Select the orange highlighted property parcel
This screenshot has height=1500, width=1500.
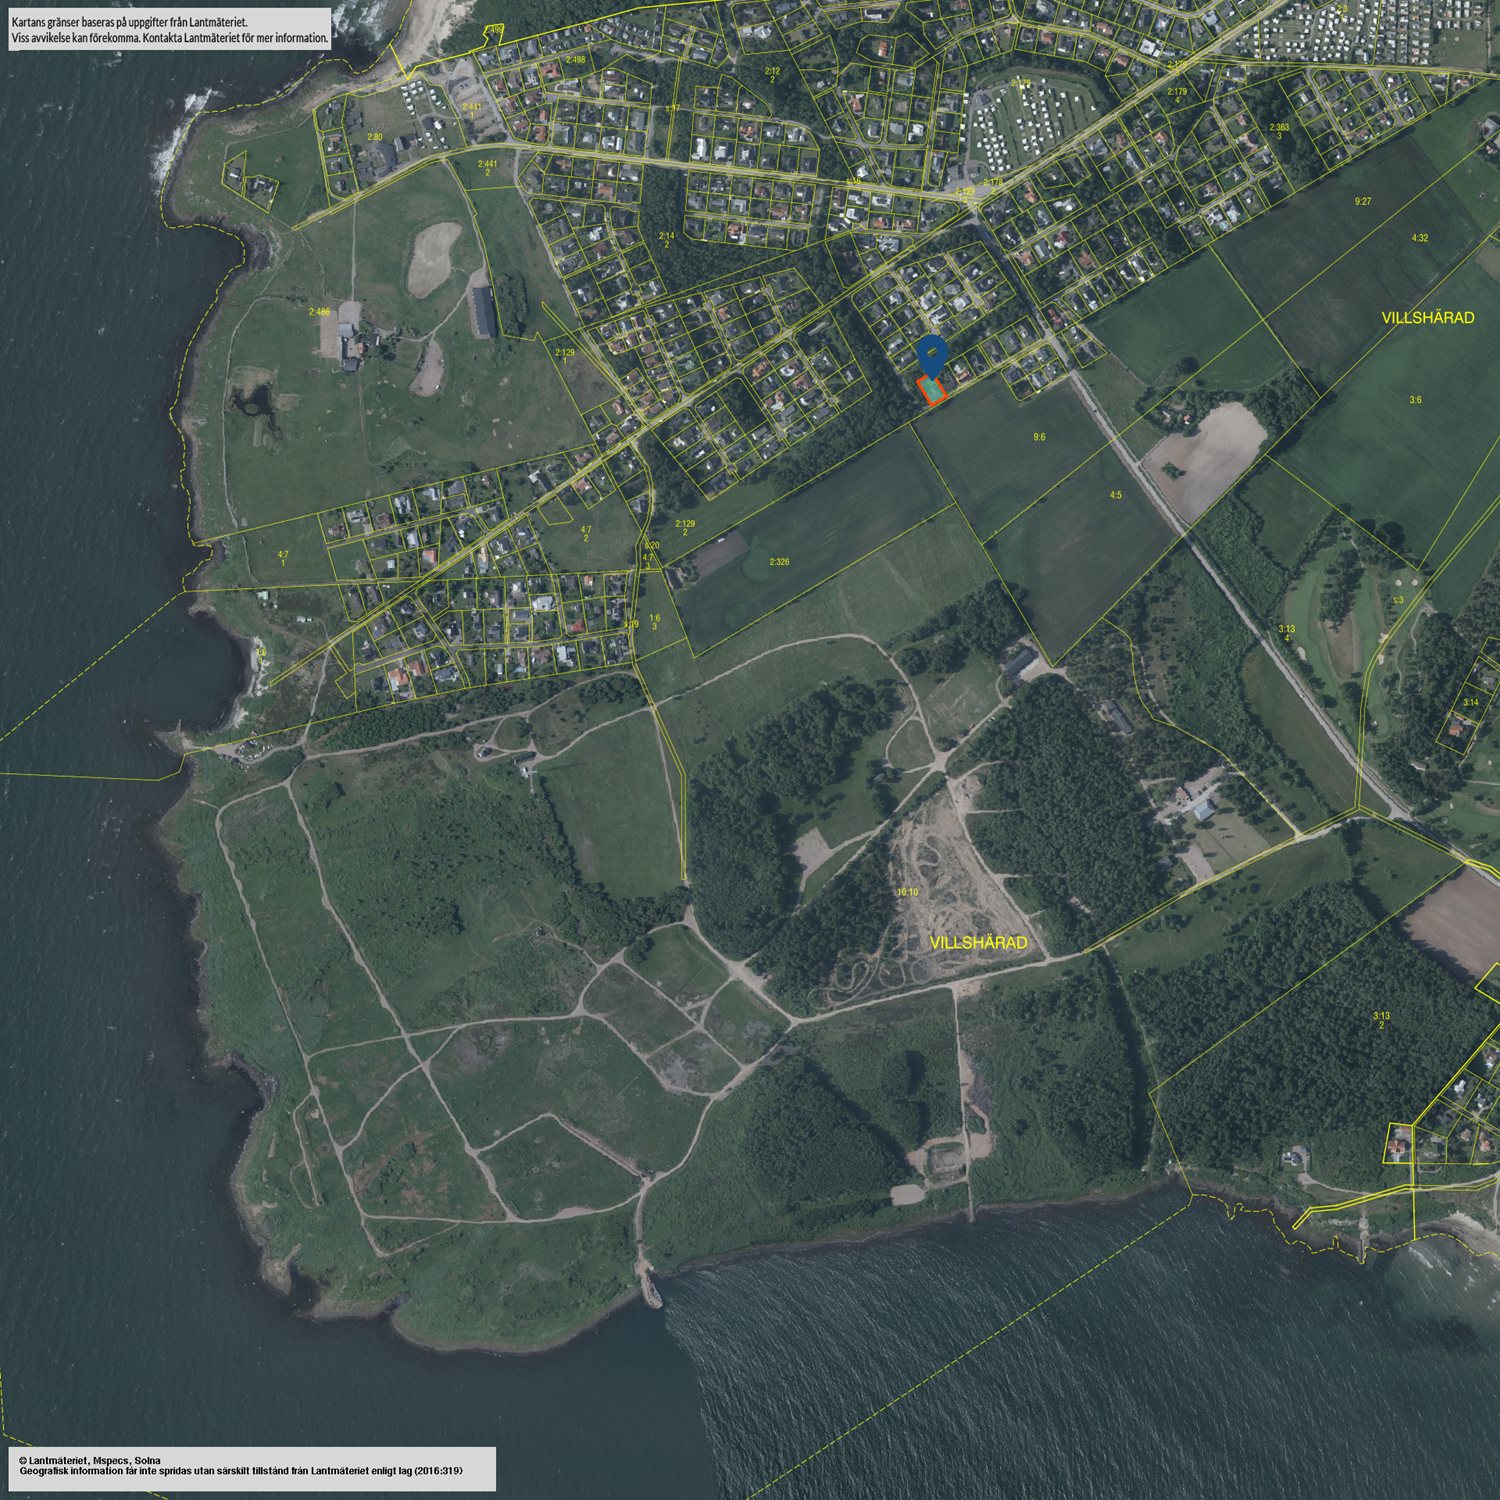(x=932, y=390)
